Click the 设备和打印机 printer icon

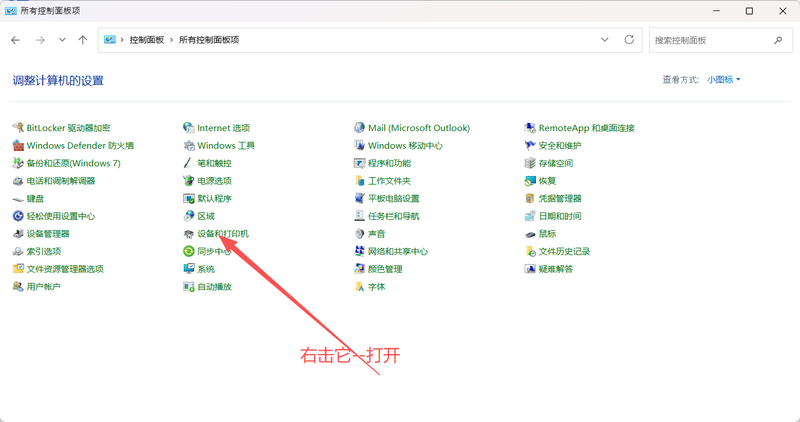[188, 234]
